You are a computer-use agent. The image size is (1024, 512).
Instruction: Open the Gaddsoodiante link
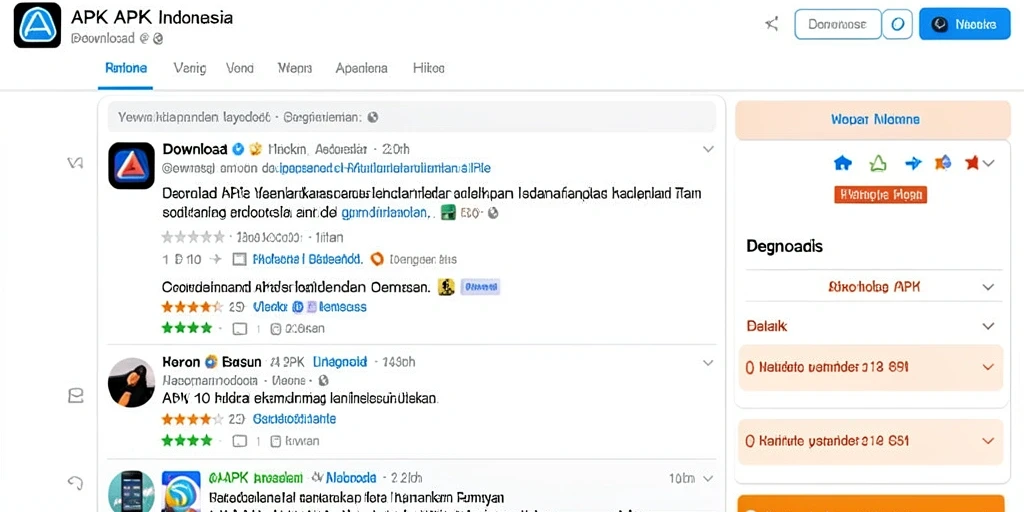click(294, 419)
